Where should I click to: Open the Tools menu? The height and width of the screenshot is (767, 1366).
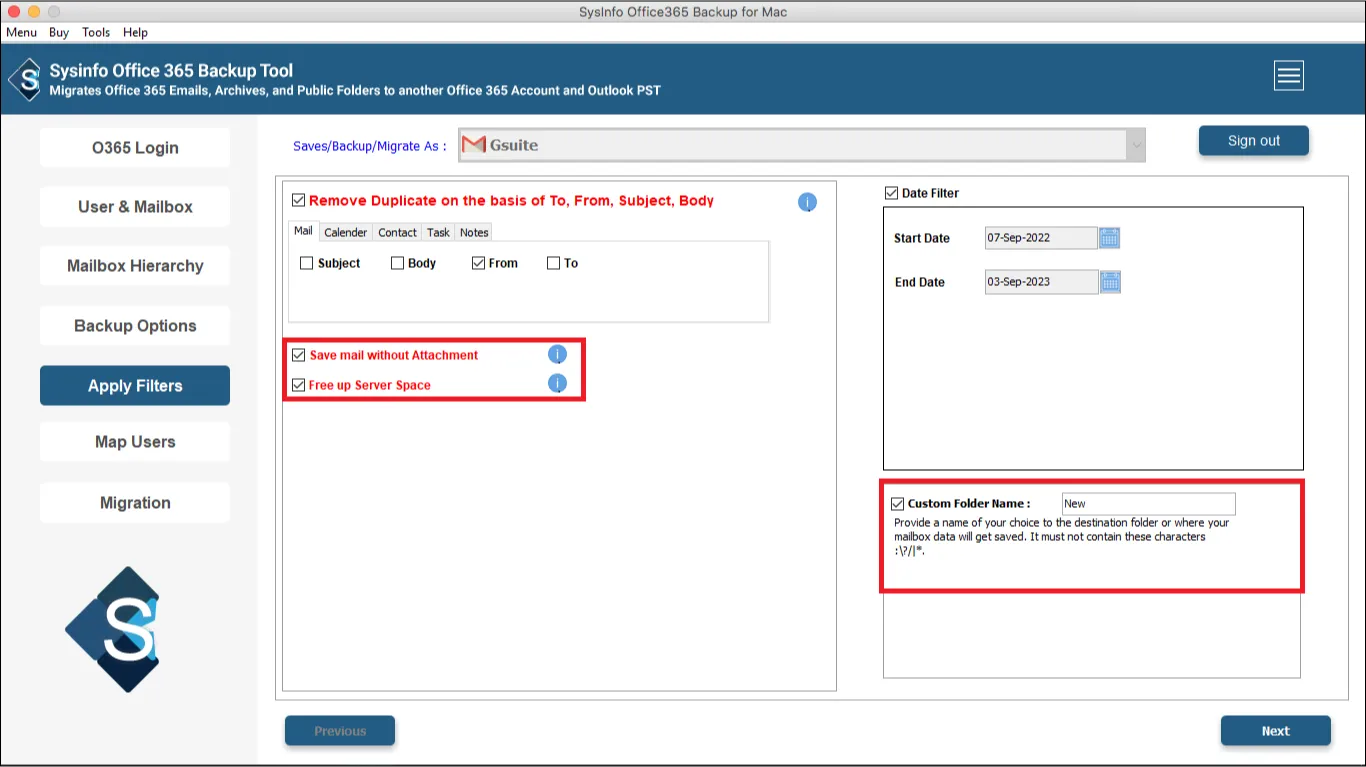coord(96,32)
